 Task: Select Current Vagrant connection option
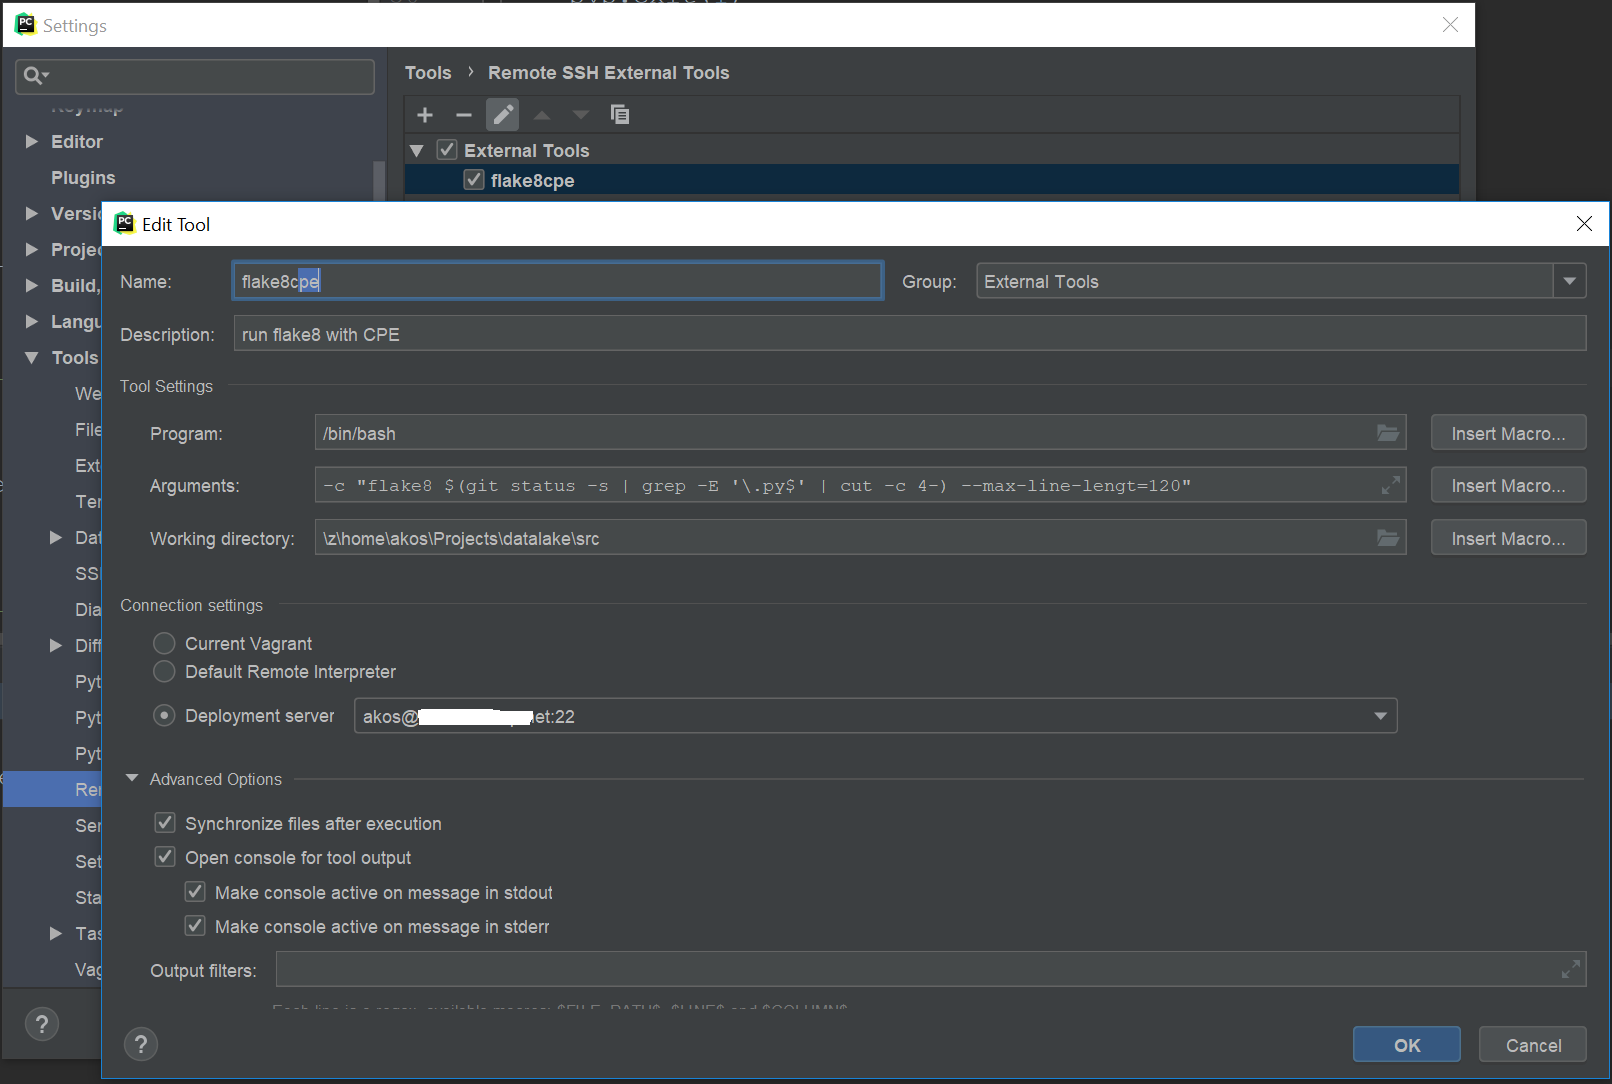(x=164, y=643)
